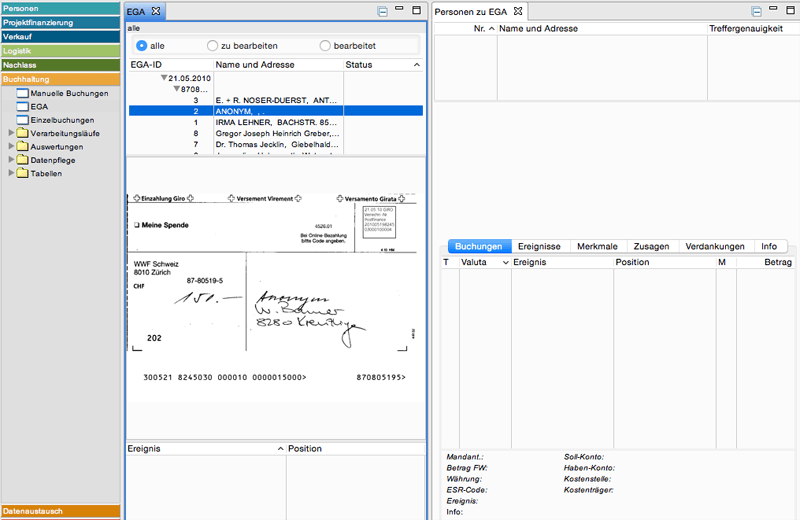Click the Datenpflege folder icon
This screenshot has height=520, width=800.
(x=22, y=159)
